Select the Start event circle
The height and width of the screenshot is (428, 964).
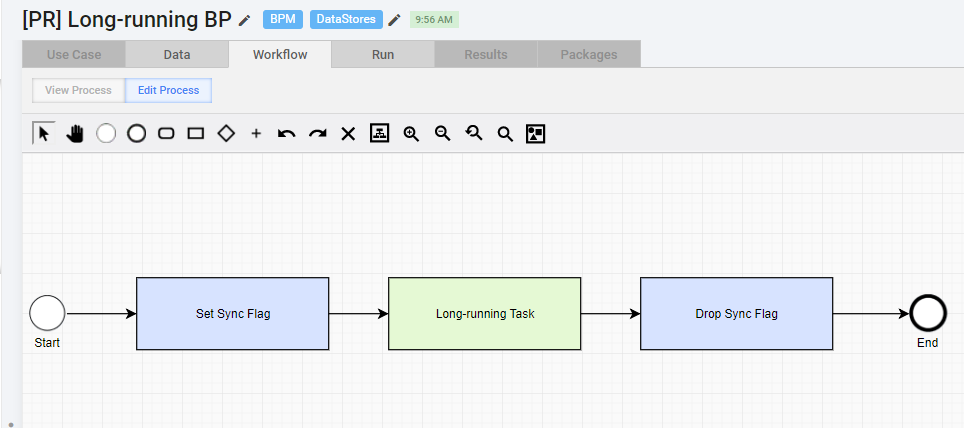point(47,313)
